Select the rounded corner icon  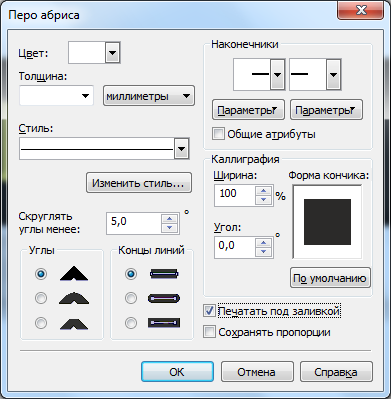74,298
